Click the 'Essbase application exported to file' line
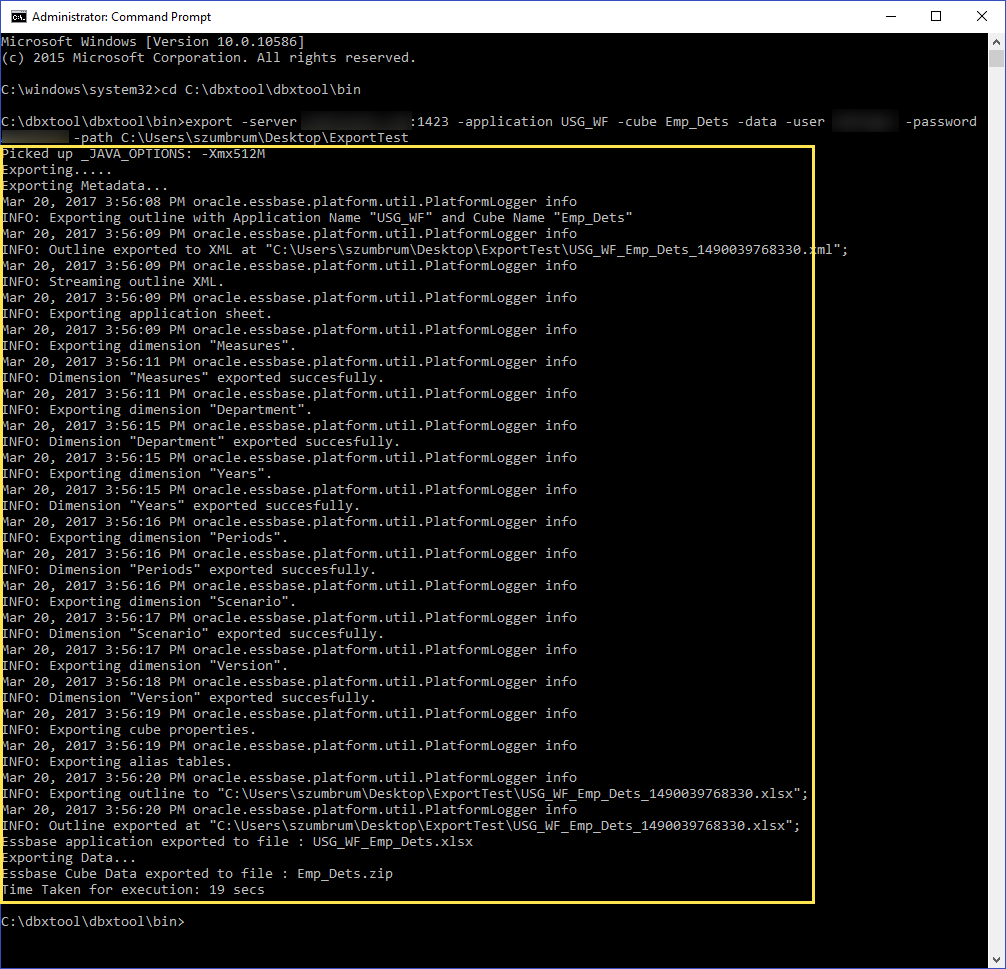Screen dimensions: 1006x969 [237, 841]
